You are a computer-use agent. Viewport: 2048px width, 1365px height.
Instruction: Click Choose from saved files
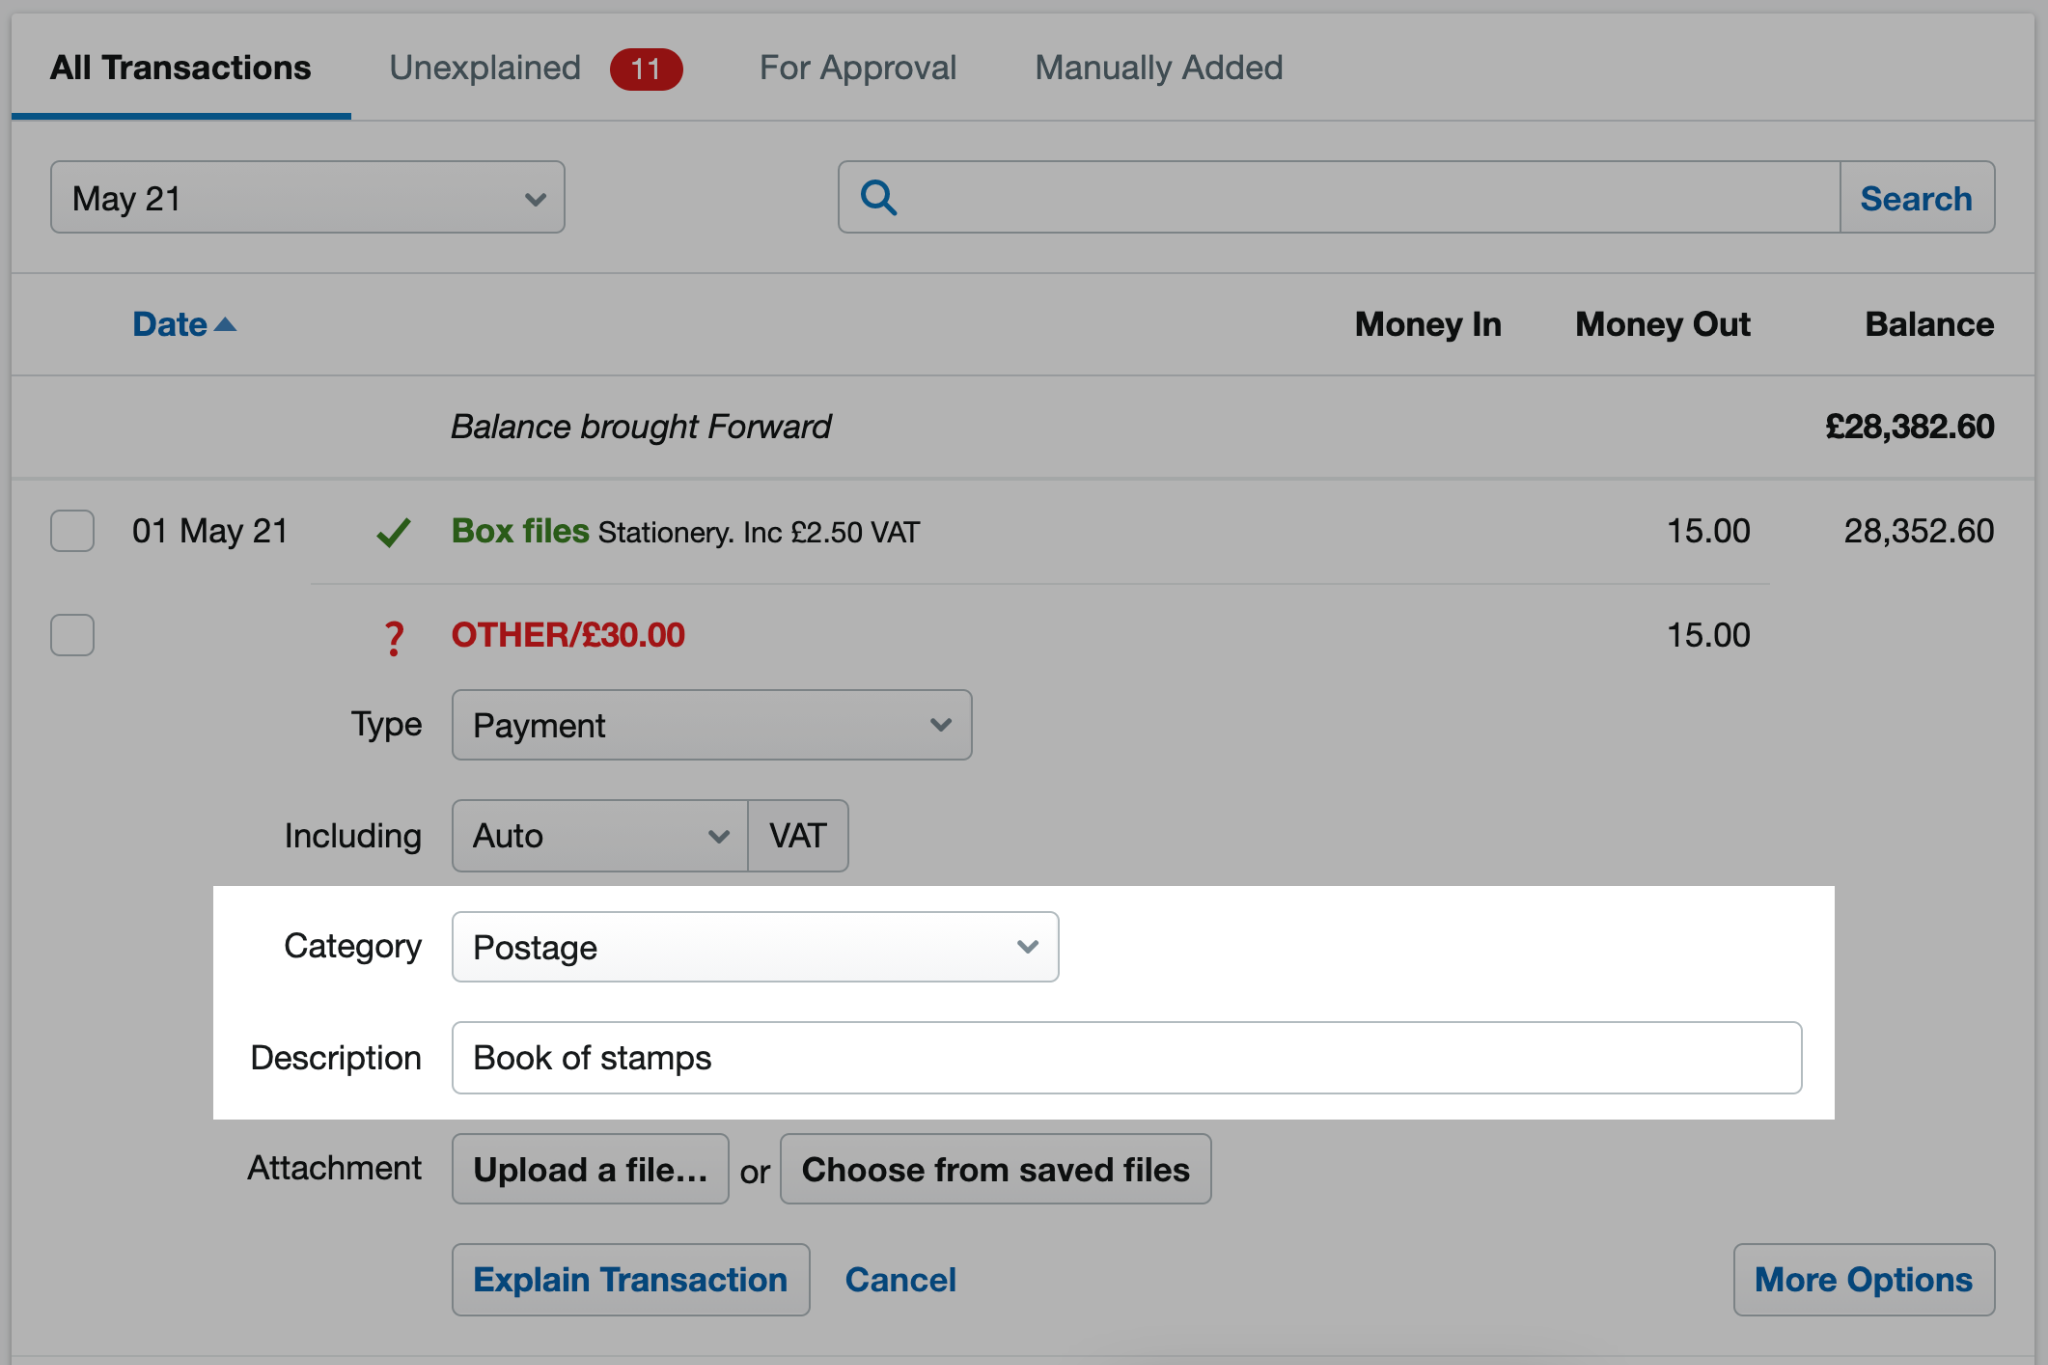(x=995, y=1168)
